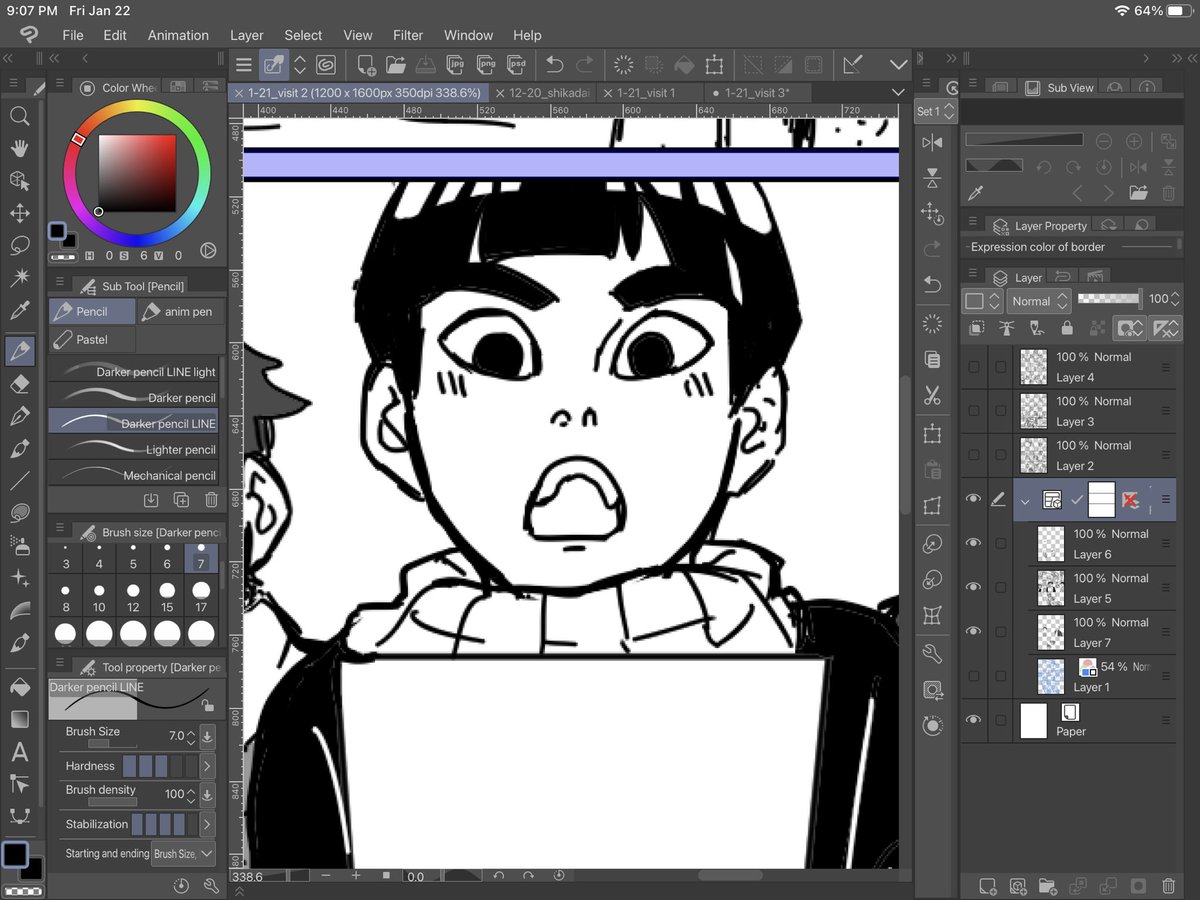Select the Pastel sub tool group
1200x900 pixels.
click(x=92, y=339)
